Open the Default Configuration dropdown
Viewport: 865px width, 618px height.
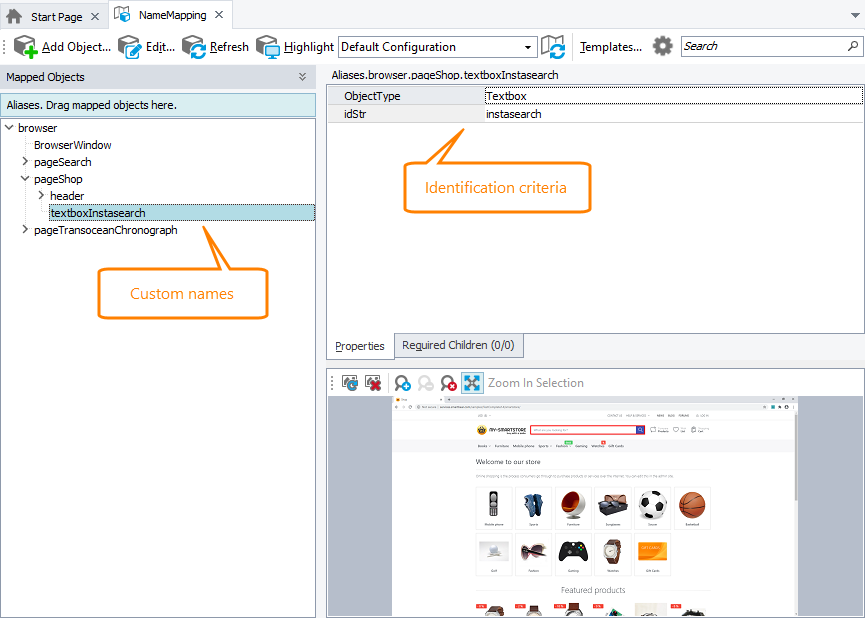(528, 46)
